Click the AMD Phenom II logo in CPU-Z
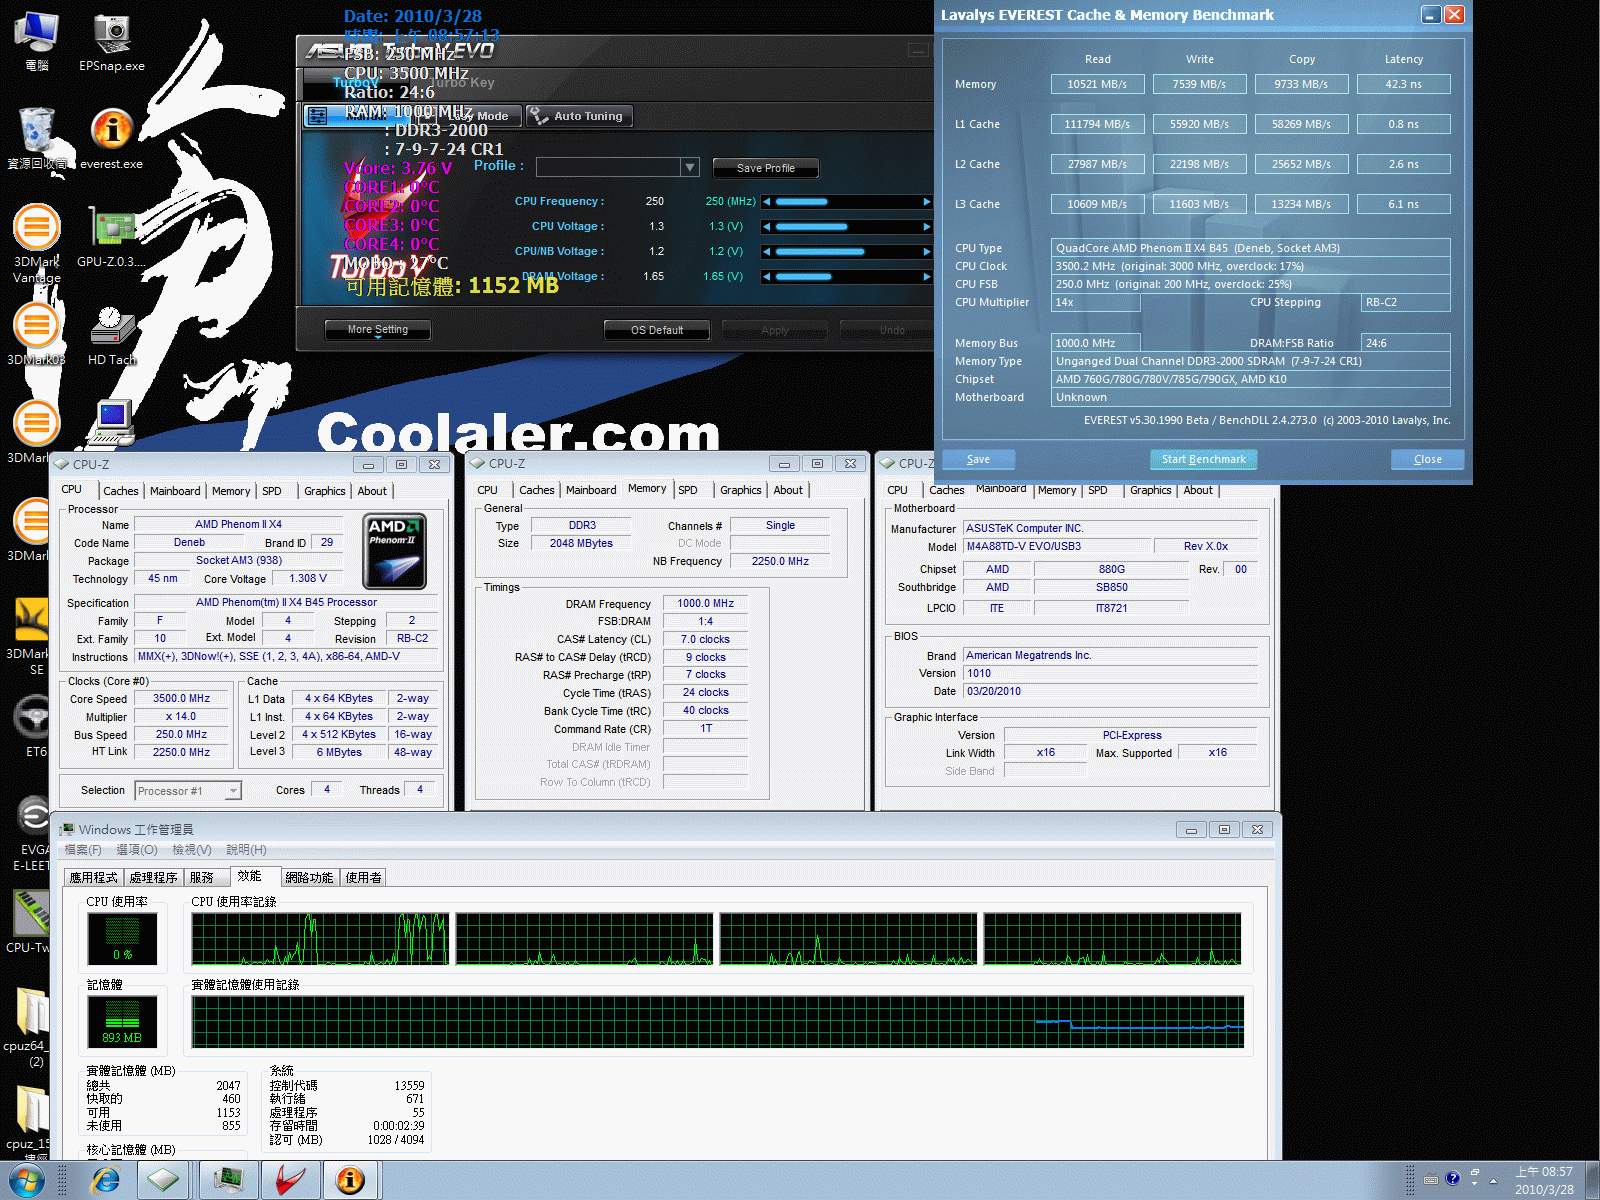Image resolution: width=1600 pixels, height=1200 pixels. click(395, 551)
